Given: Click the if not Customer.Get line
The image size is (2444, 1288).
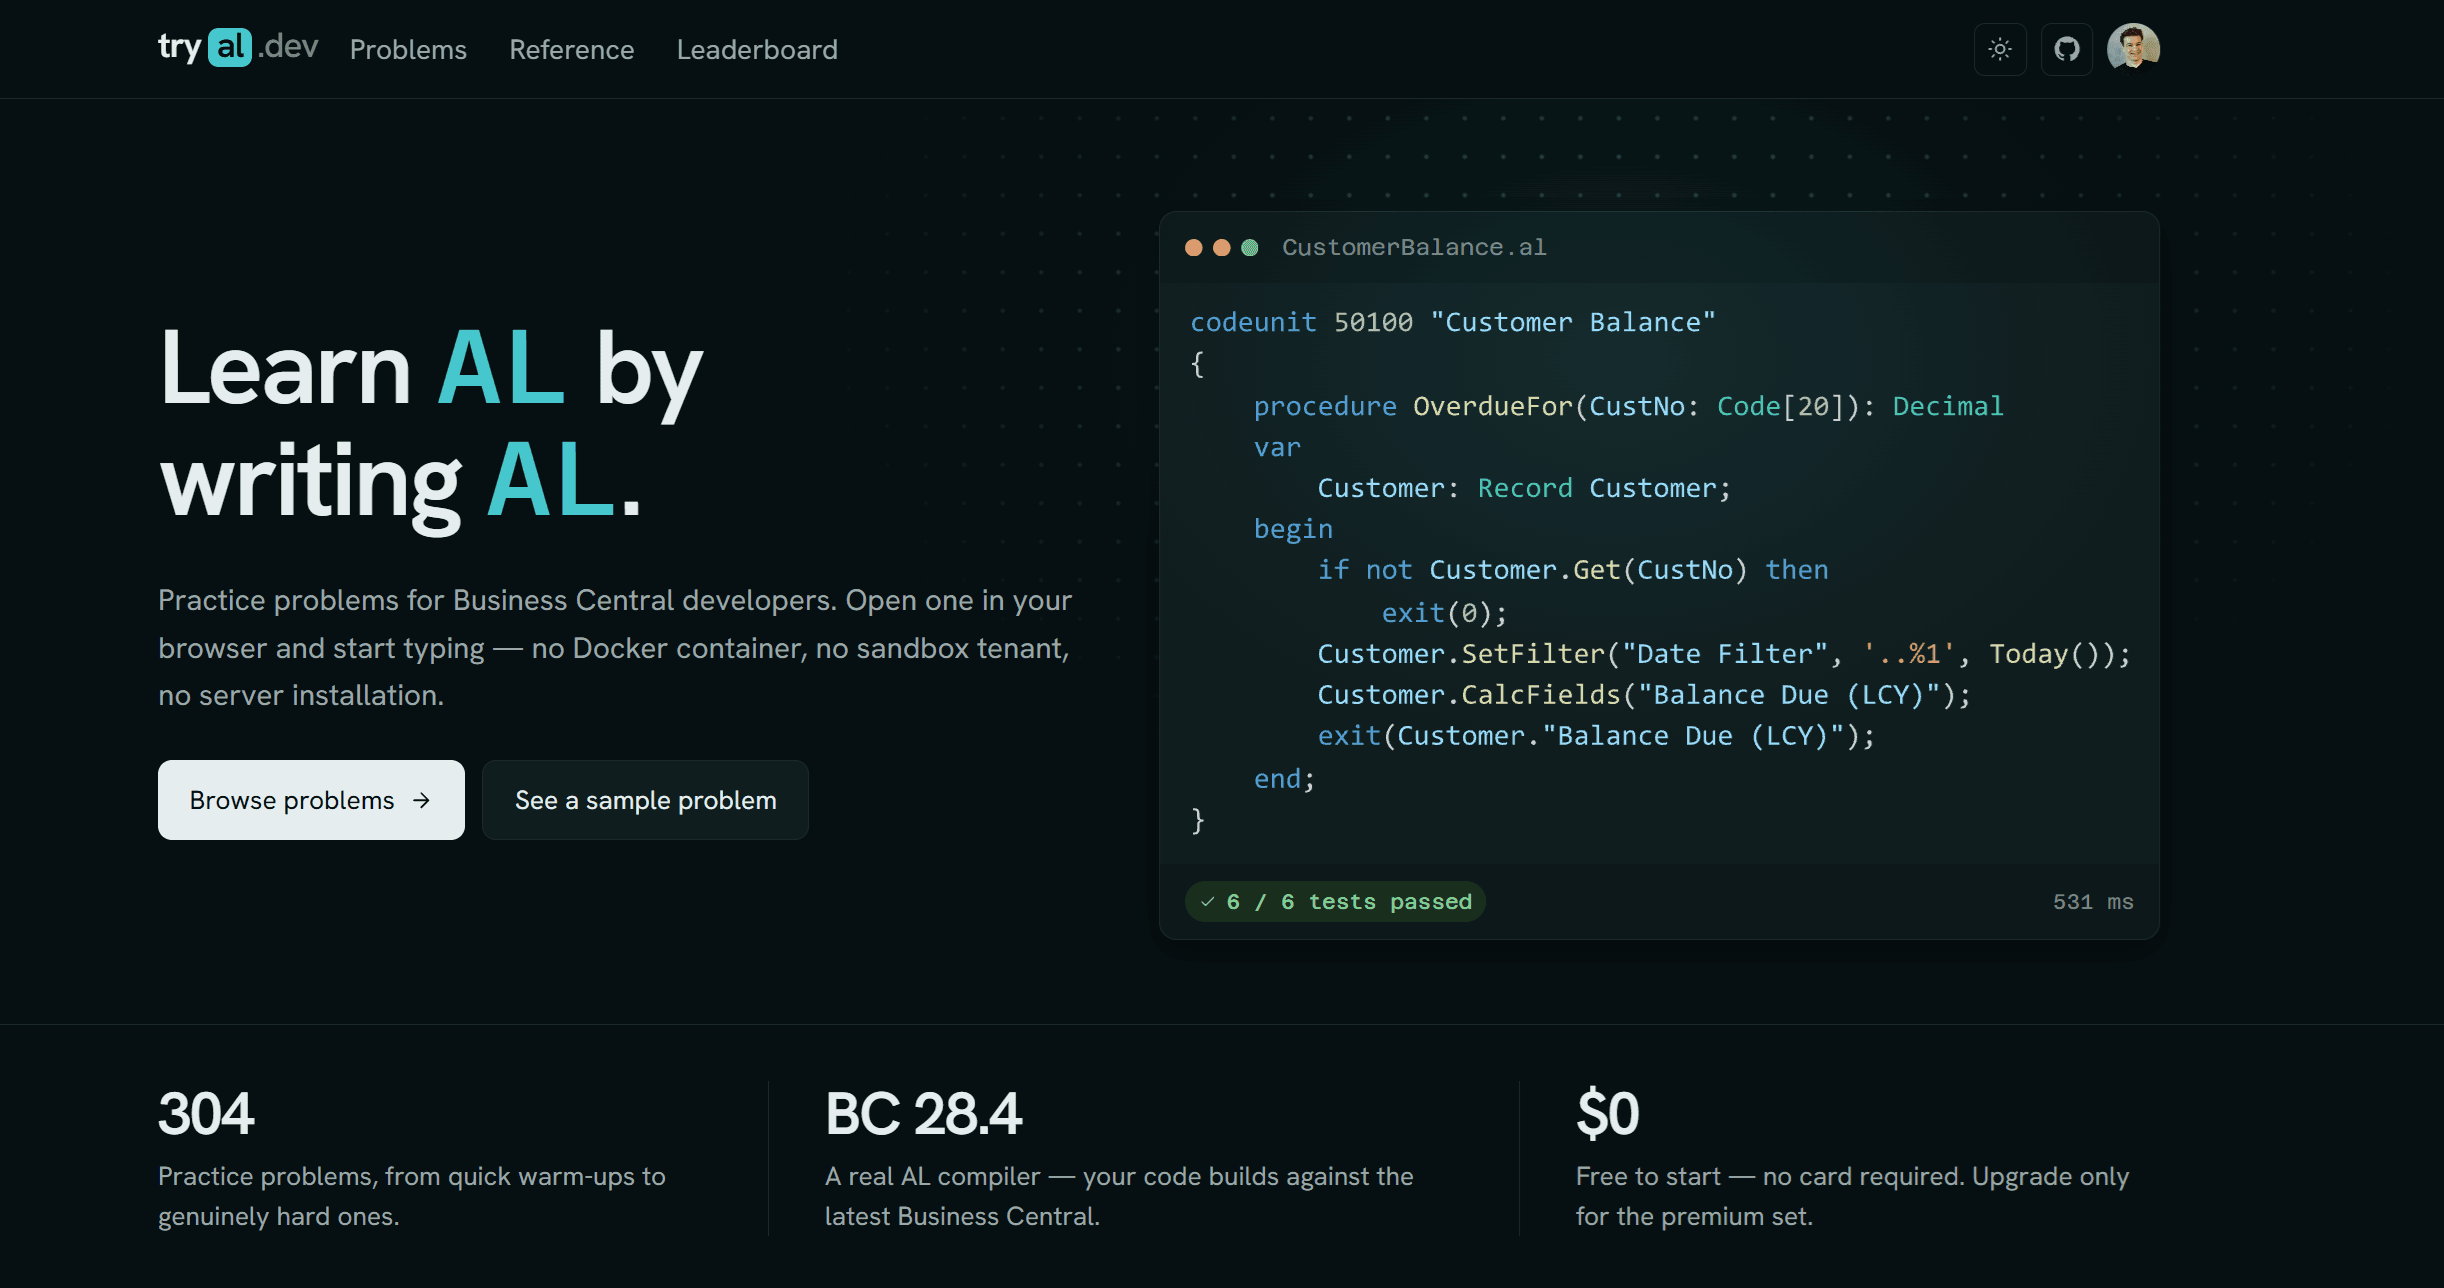Looking at the screenshot, I should 1573,570.
